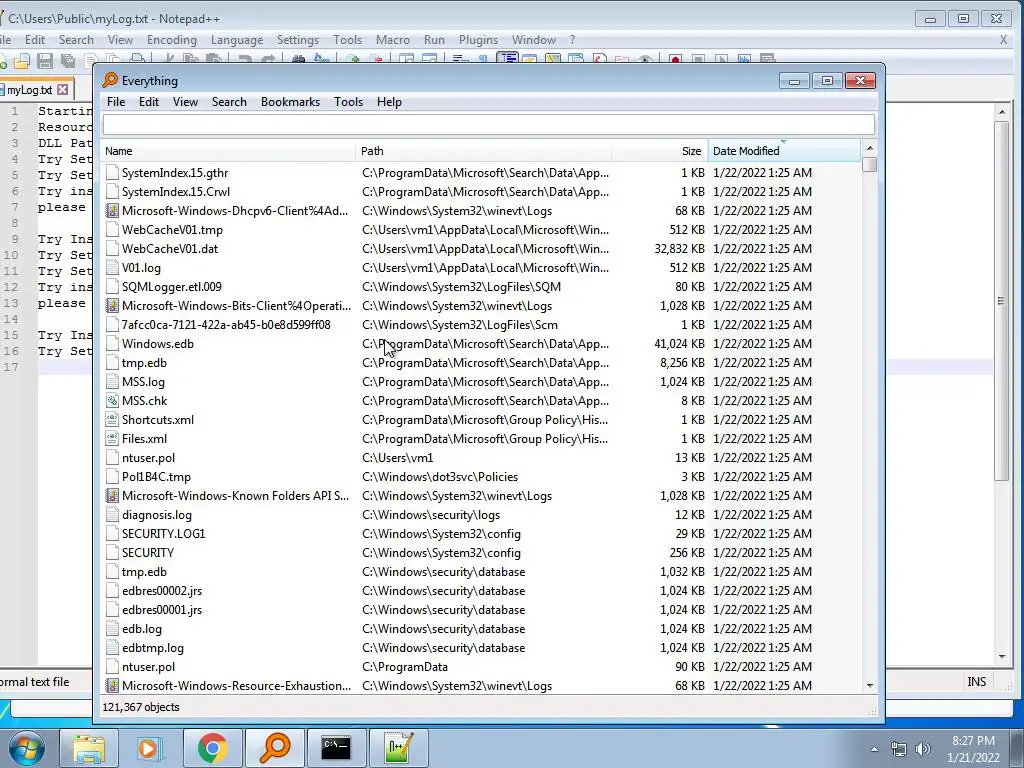Click the file icon beside WebCacheV01.dat
The width and height of the screenshot is (1024, 768).
pyautogui.click(x=112, y=249)
